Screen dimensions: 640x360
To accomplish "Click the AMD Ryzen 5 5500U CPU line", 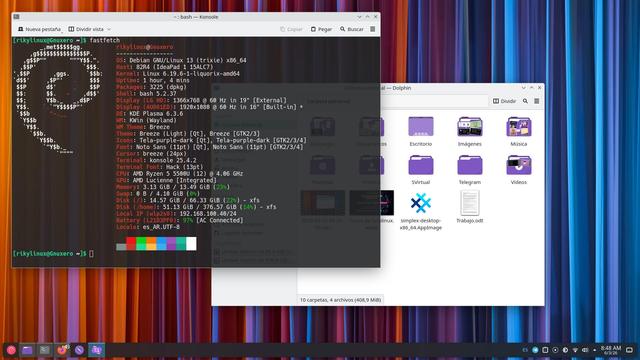I will click(180, 173).
